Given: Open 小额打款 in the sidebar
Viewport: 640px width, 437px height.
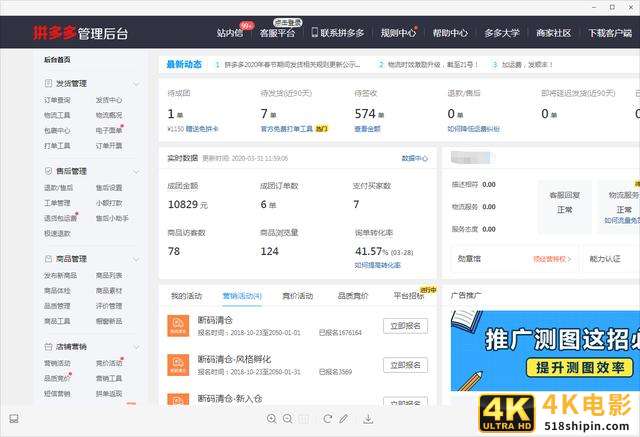Looking at the screenshot, I should (x=109, y=203).
